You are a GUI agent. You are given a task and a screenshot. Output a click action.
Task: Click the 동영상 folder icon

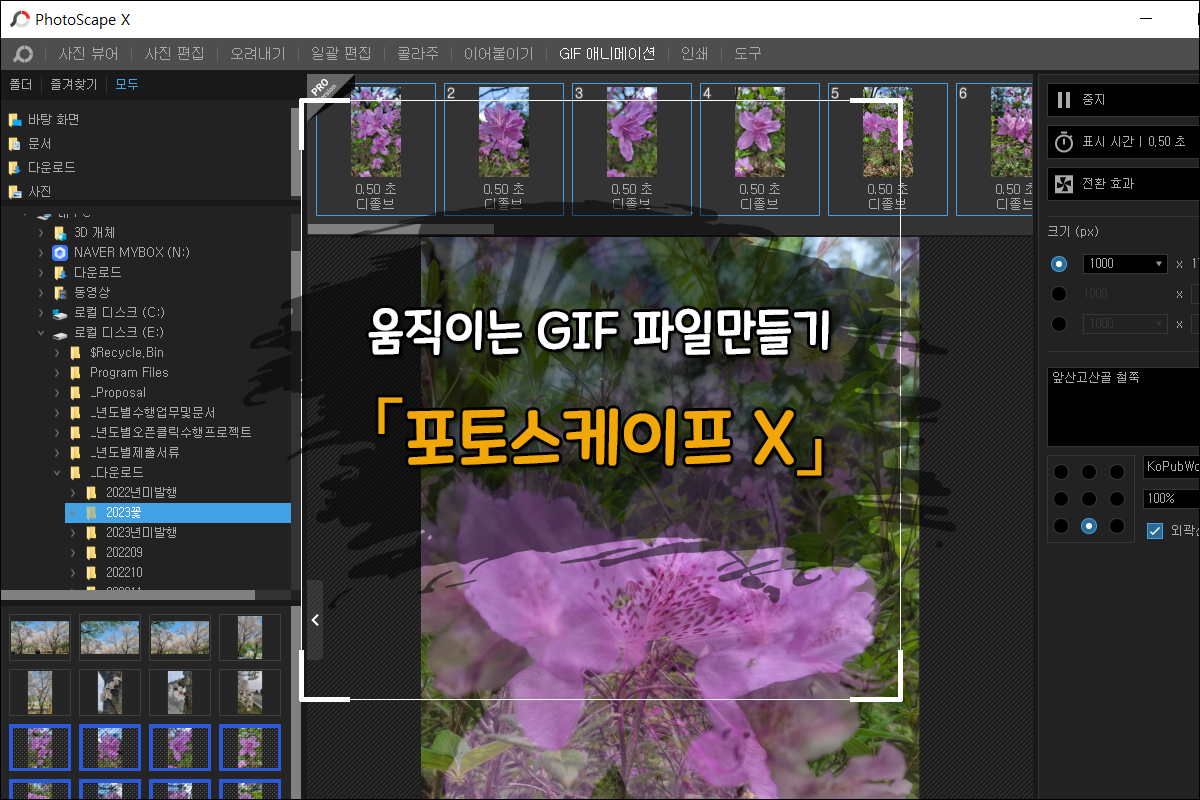coord(60,292)
